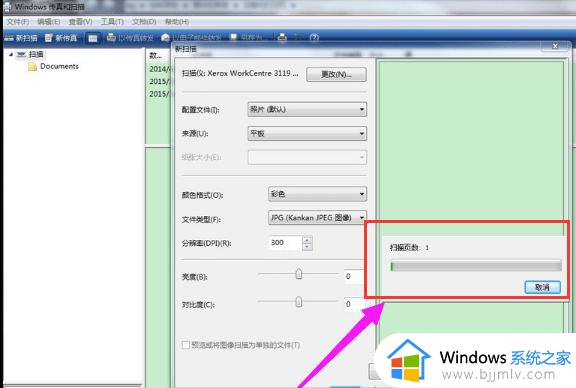Open the 颜色格式 color format dropdown
The width and height of the screenshot is (576, 388).
317,194
